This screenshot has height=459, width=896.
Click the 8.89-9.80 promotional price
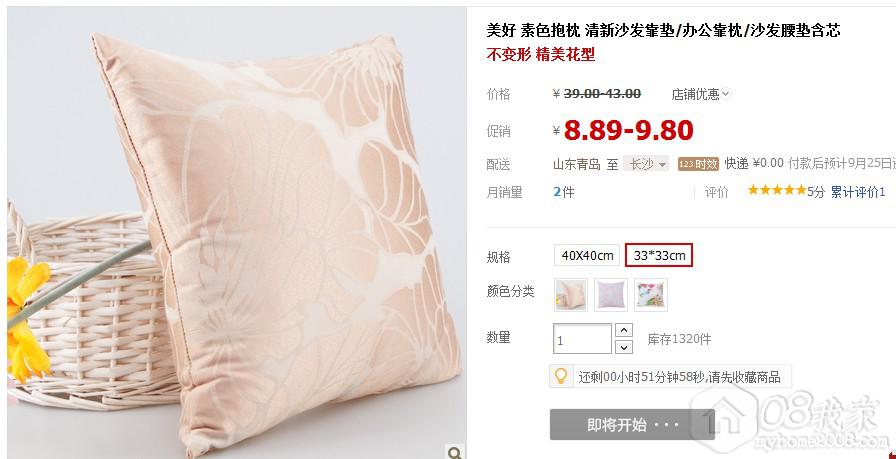[x=628, y=130]
